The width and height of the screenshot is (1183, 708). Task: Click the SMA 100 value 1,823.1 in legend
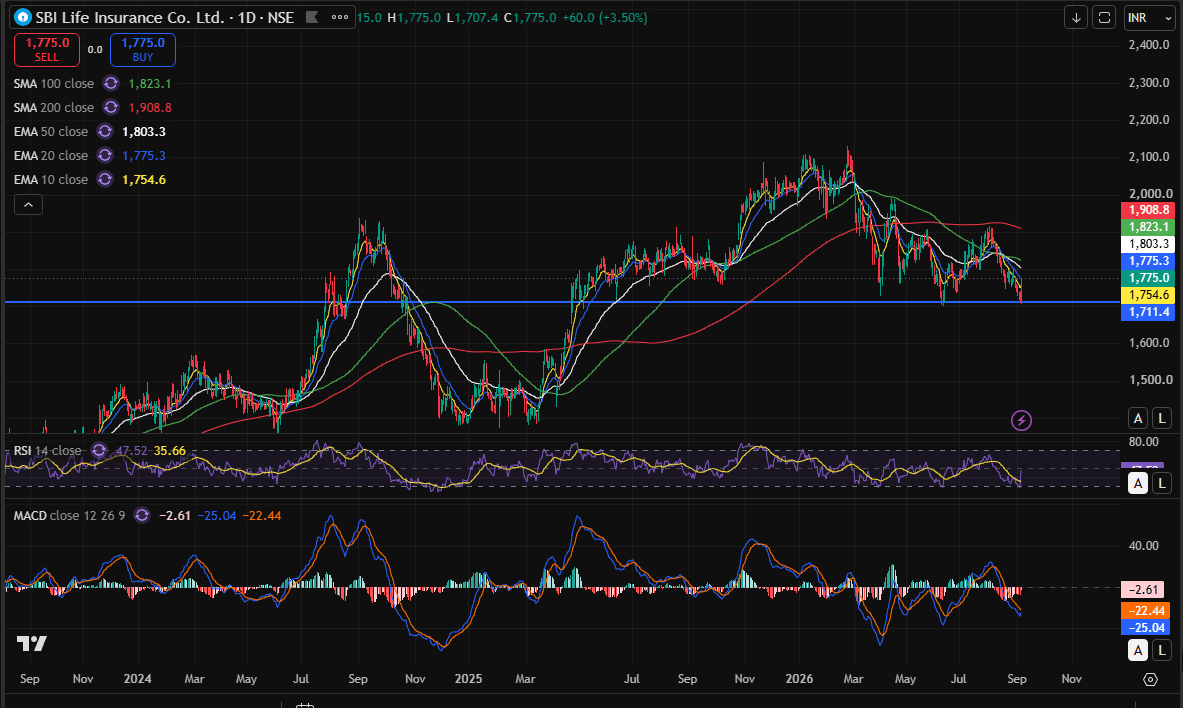click(149, 84)
